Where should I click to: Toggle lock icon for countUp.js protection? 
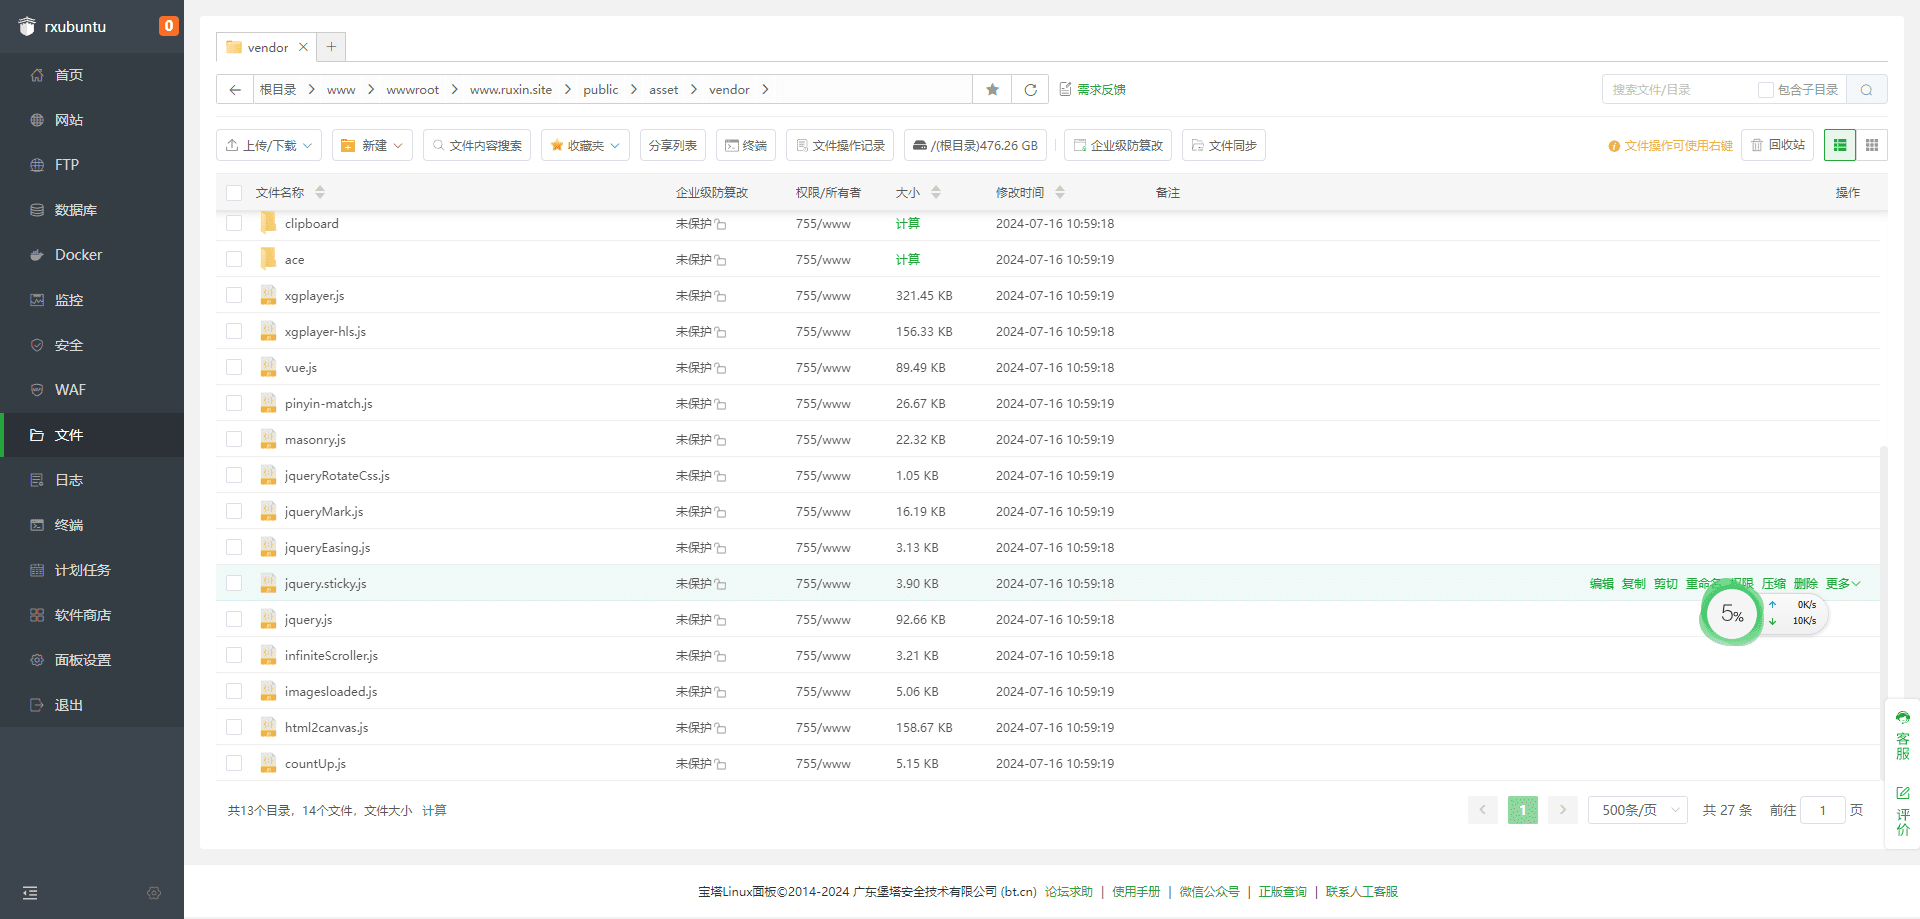pyautogui.click(x=721, y=764)
